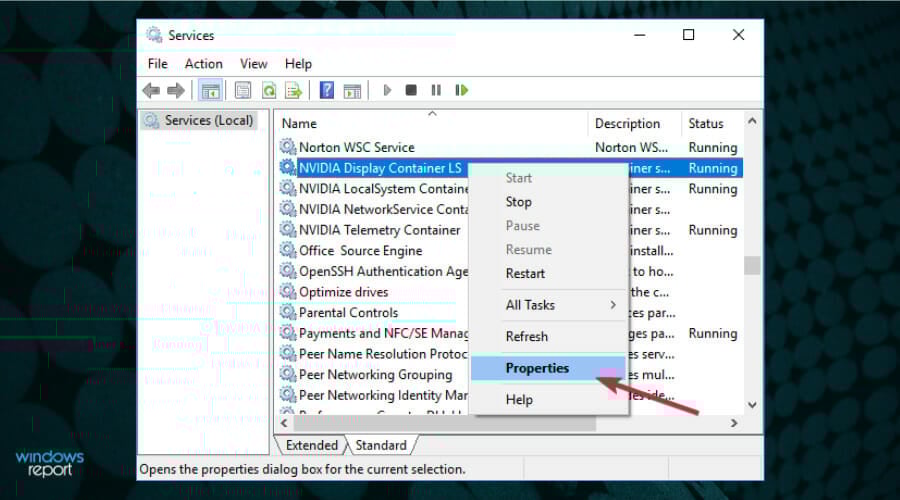Select the NVIDIA LocalSystem Container service
Viewport: 900px width, 500px height.
pyautogui.click(x=383, y=188)
